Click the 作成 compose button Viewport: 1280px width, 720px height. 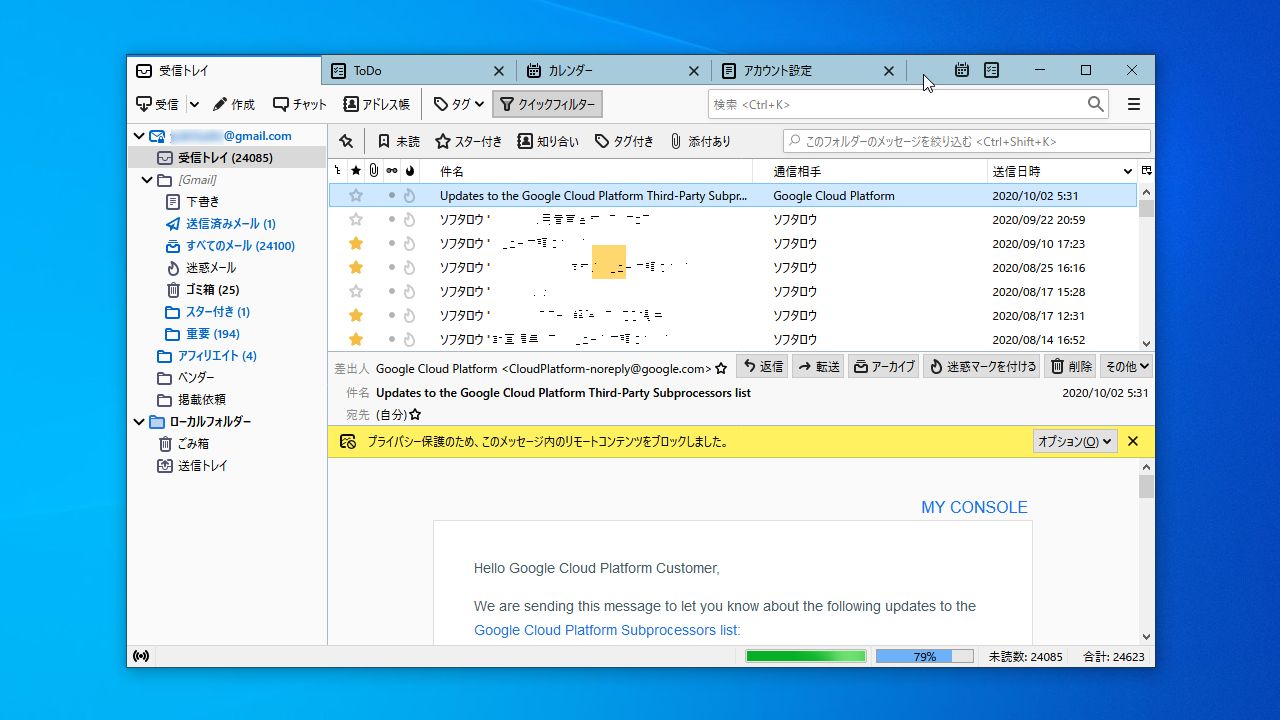coord(233,104)
